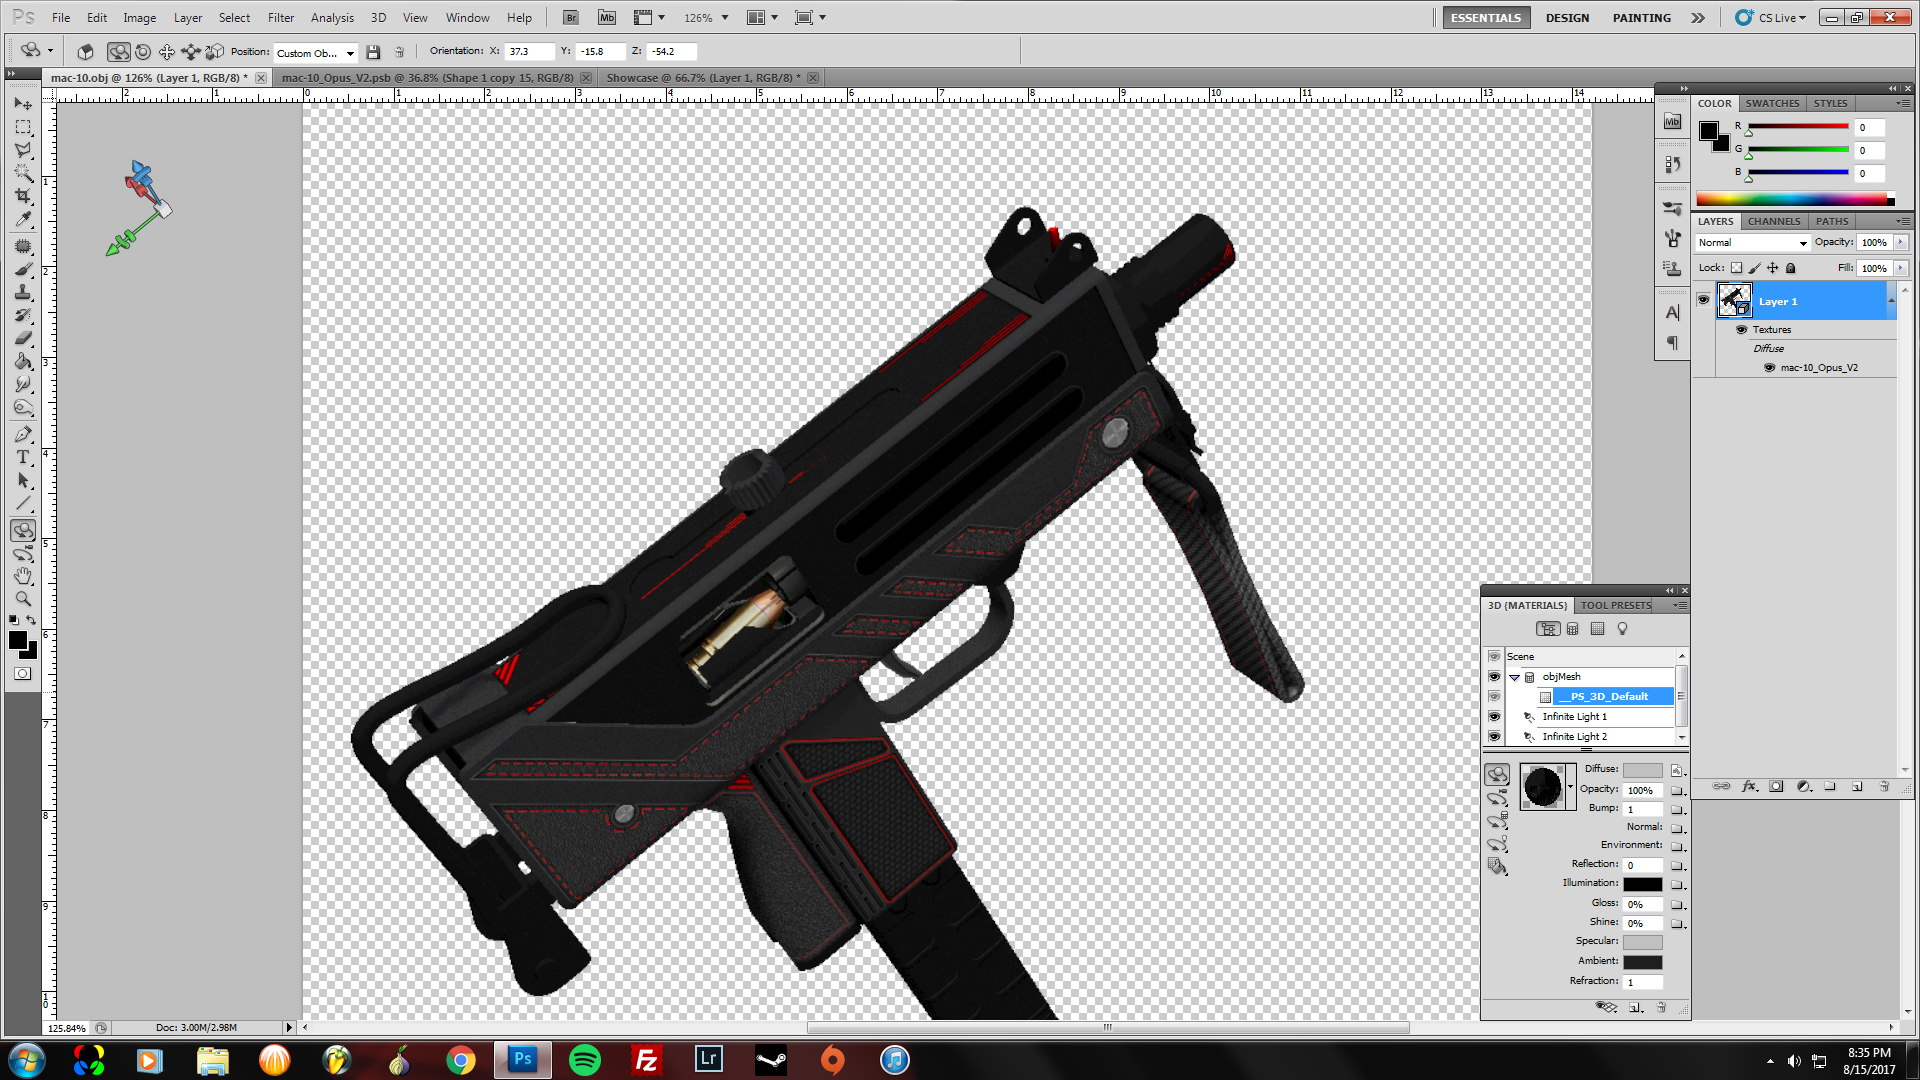Screen dimensions: 1920x1080
Task: Open Spotify from the taskbar
Action: 584,1059
